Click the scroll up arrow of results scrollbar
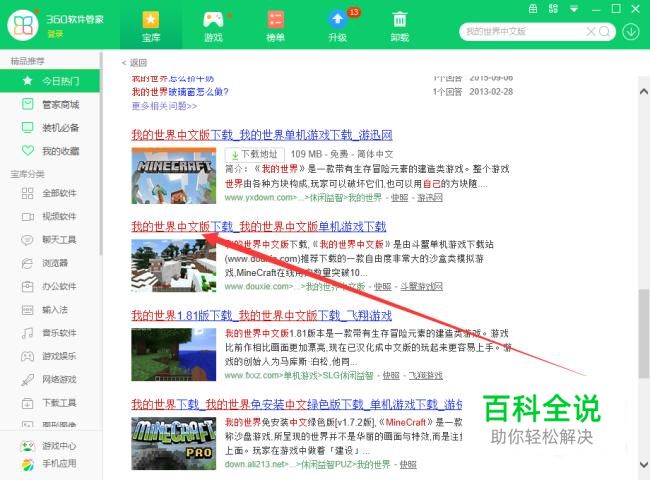 point(644,92)
